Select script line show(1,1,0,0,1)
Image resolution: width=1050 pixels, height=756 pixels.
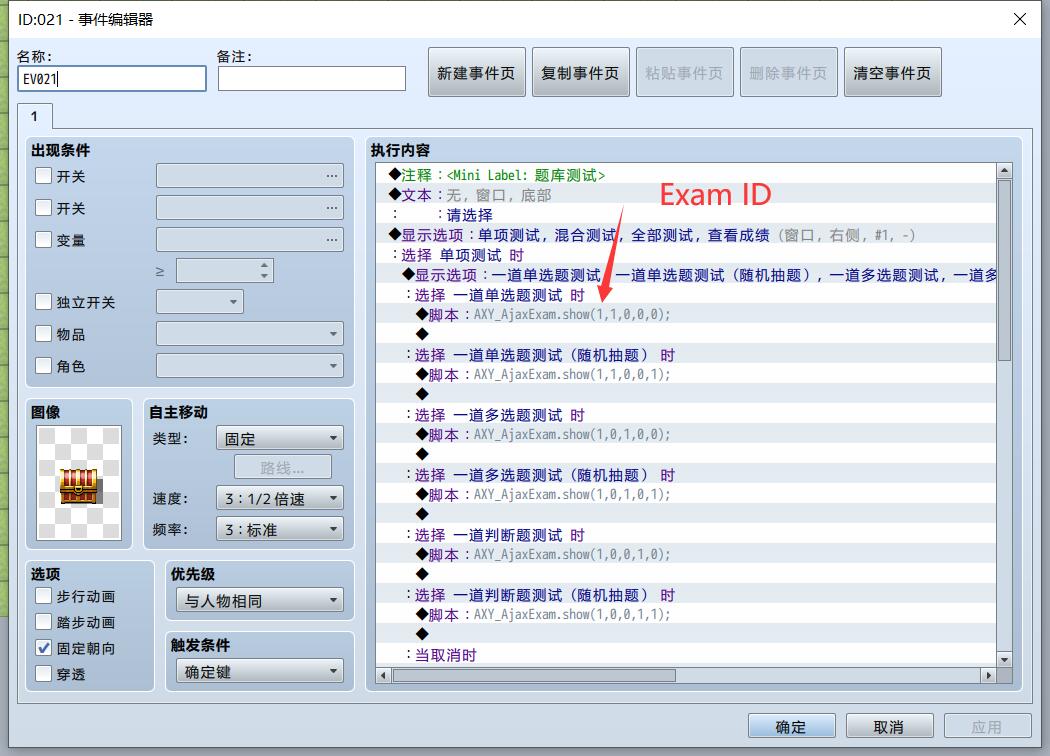pos(686,375)
